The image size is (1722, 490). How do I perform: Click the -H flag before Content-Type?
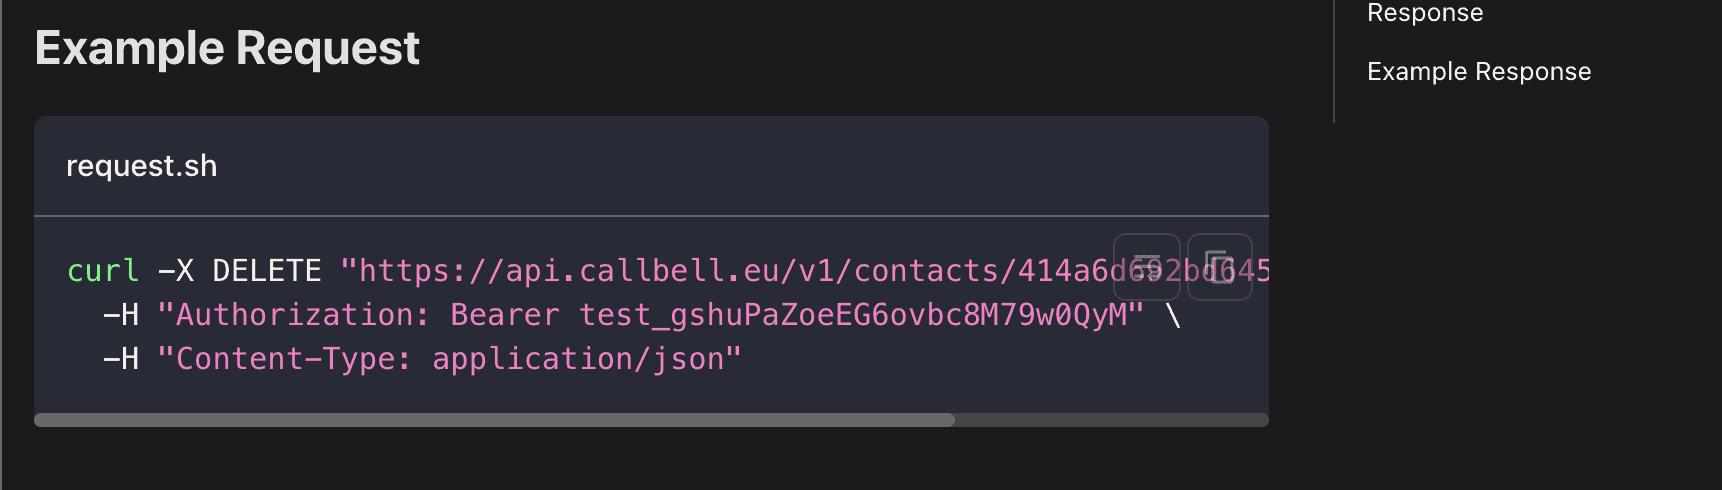[x=121, y=359]
